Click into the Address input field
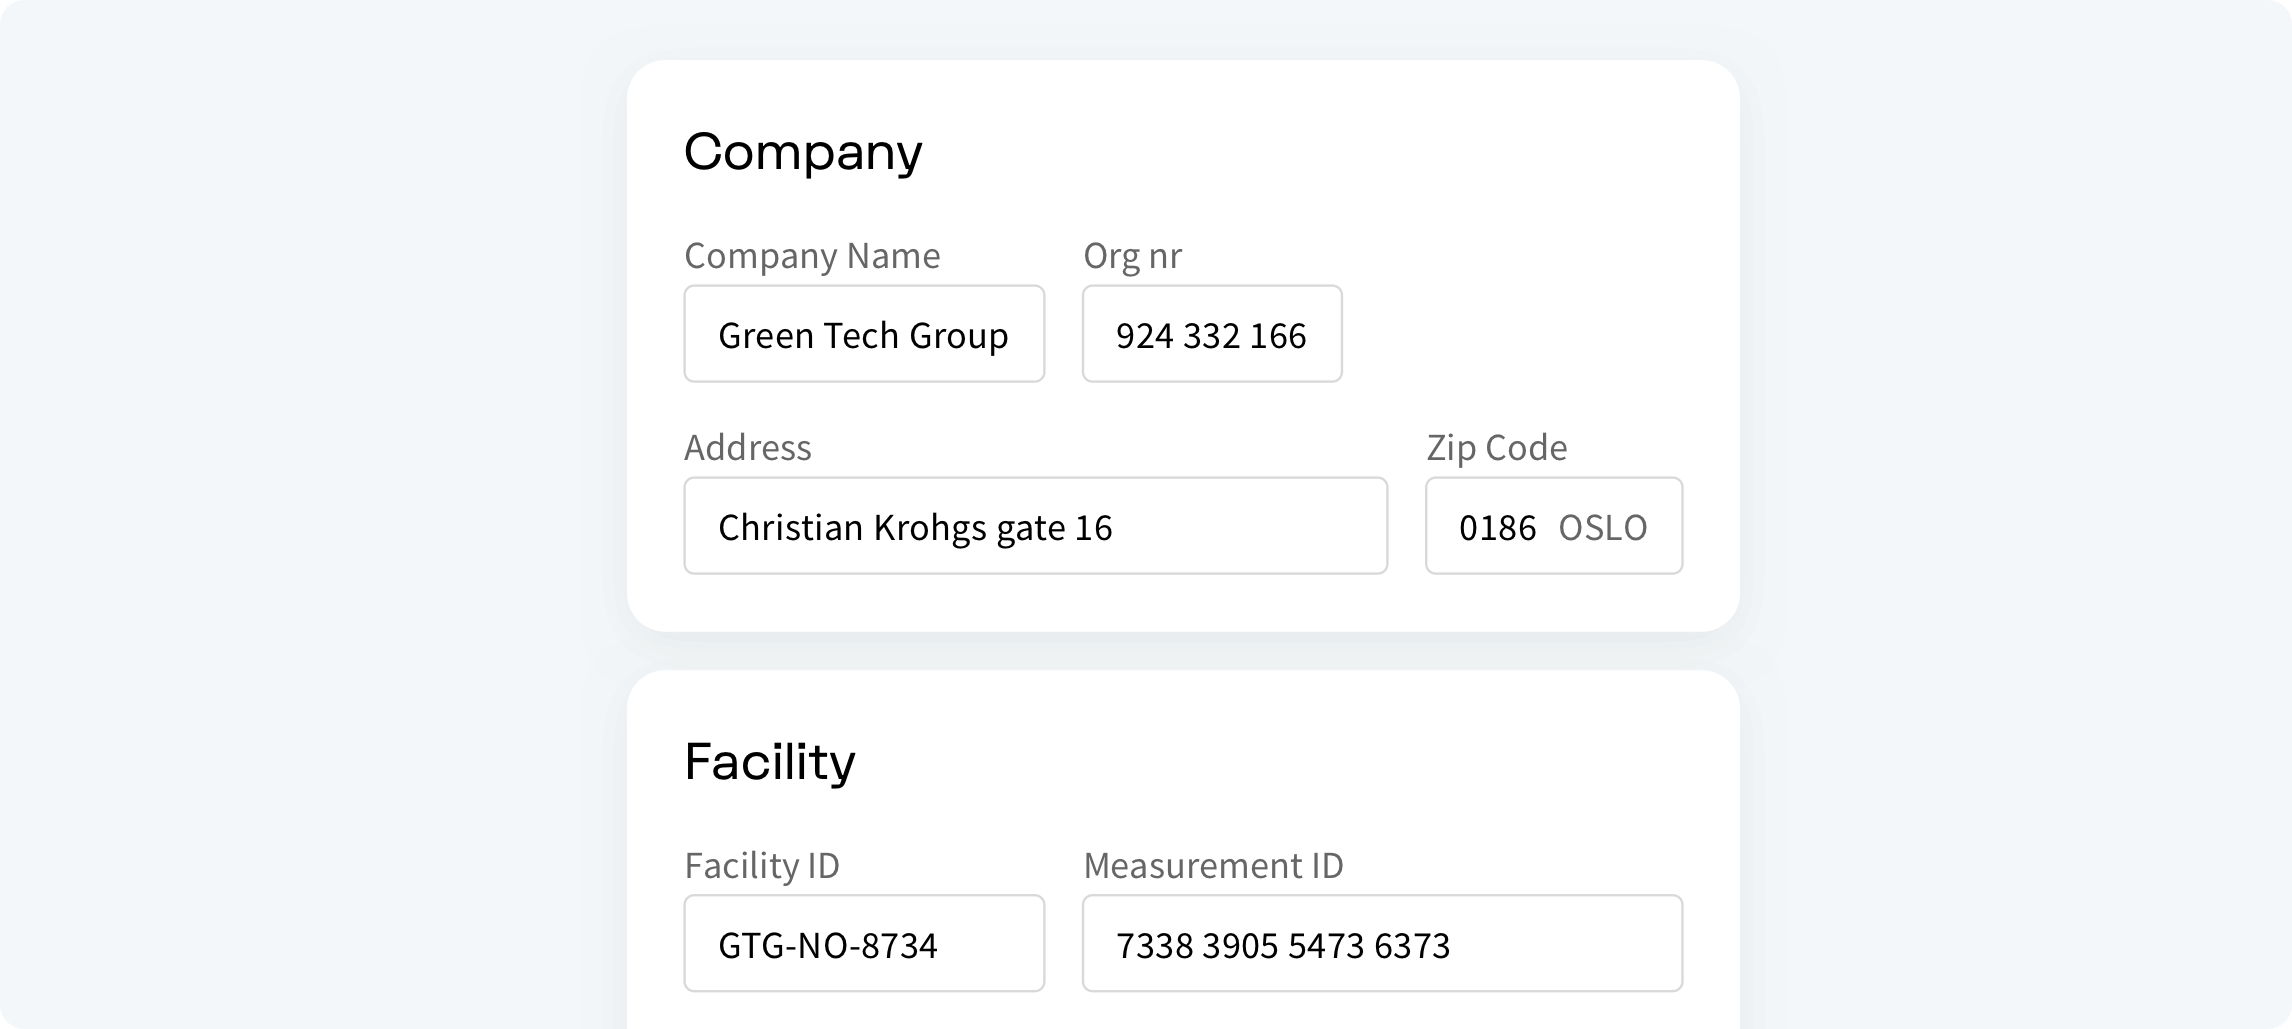Image resolution: width=2292 pixels, height=1029 pixels. [x=1034, y=526]
